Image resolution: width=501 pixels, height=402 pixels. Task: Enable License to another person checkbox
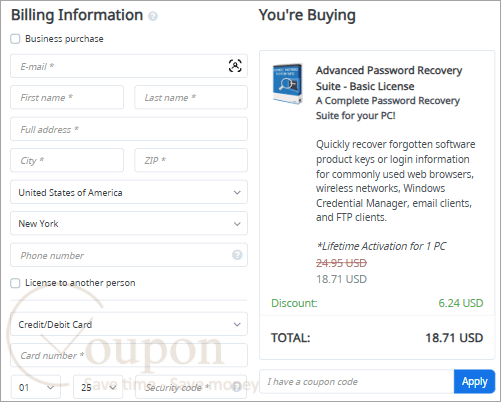pyautogui.click(x=15, y=283)
